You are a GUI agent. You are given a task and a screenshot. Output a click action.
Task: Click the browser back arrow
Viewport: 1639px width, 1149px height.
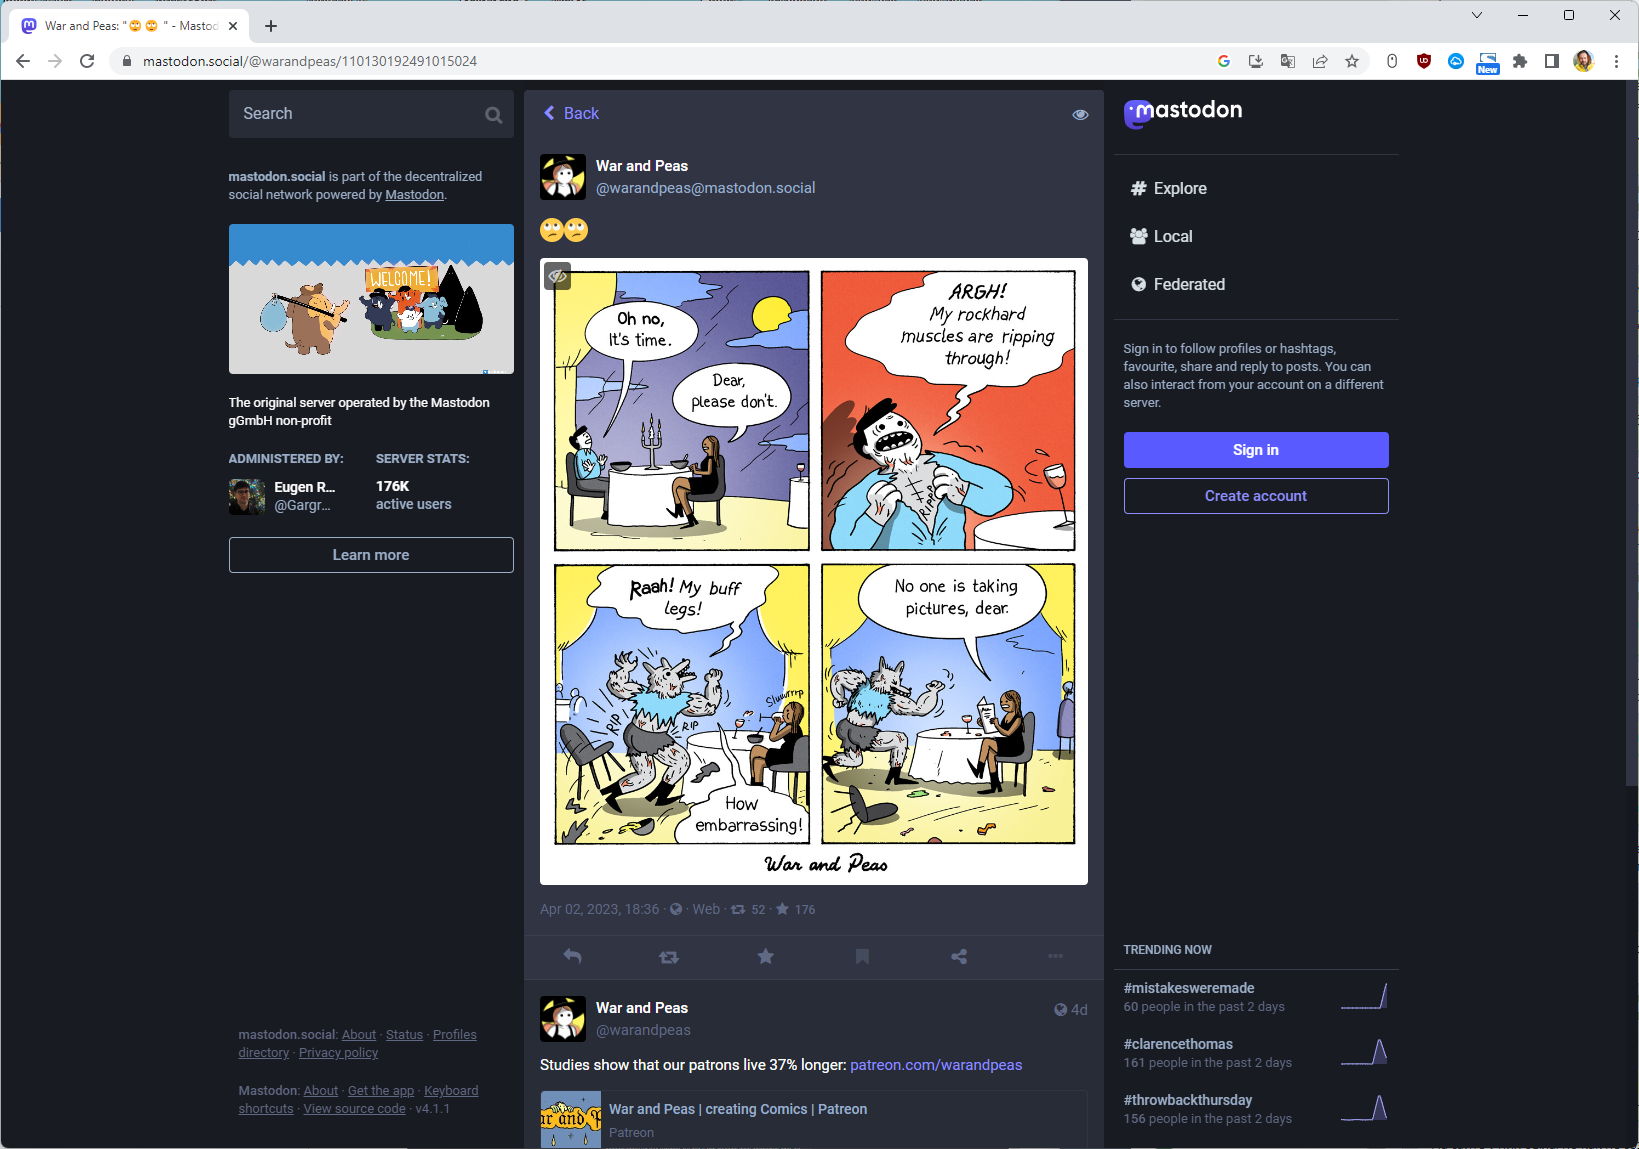23,61
